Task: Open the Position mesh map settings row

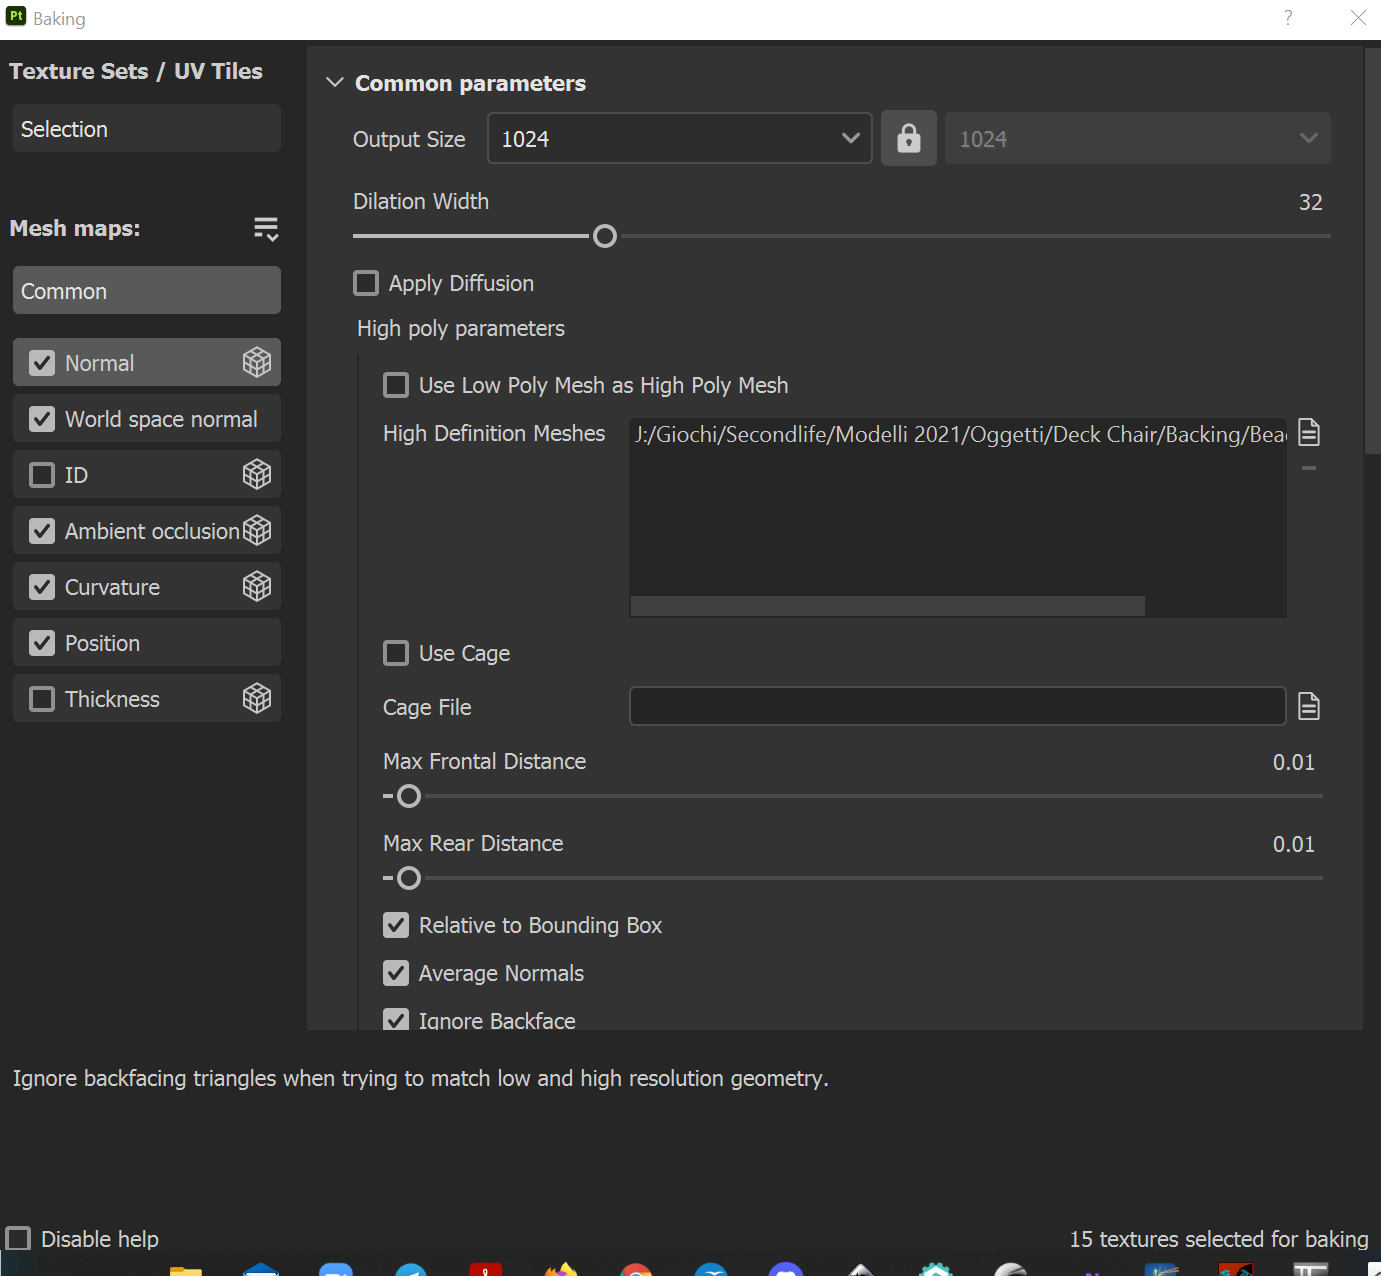Action: [x=147, y=642]
